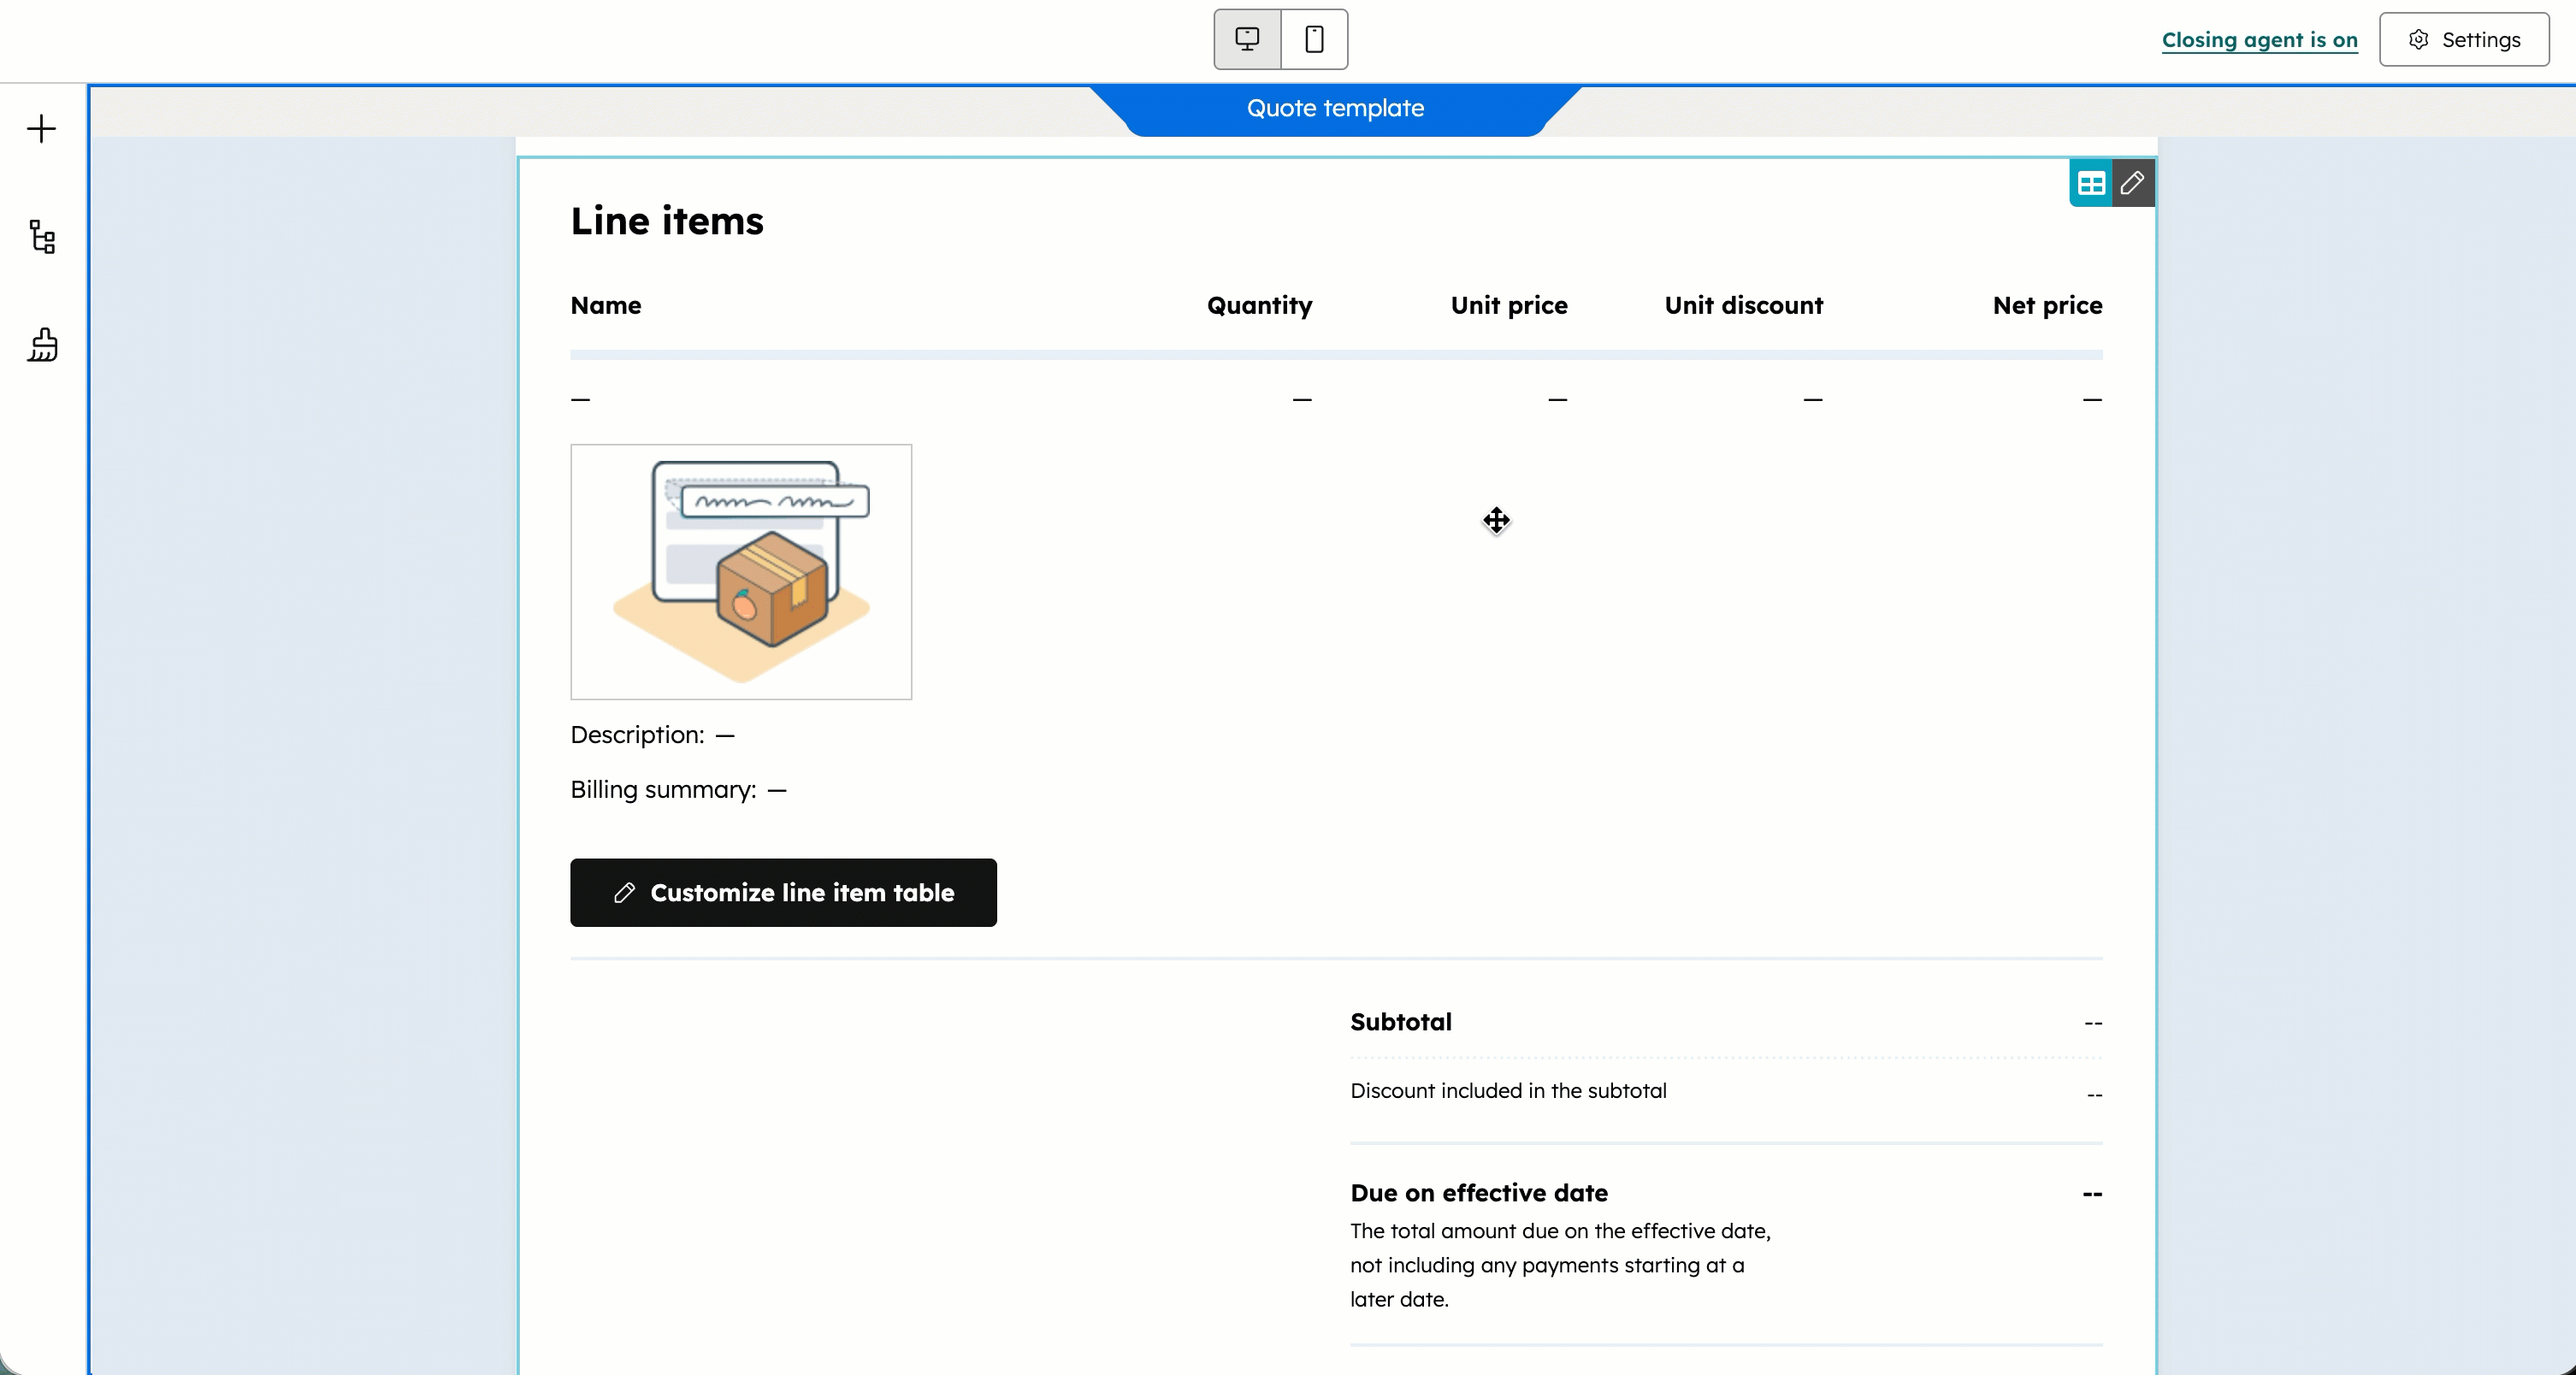Switch to mobile preview mode

click(x=1313, y=39)
